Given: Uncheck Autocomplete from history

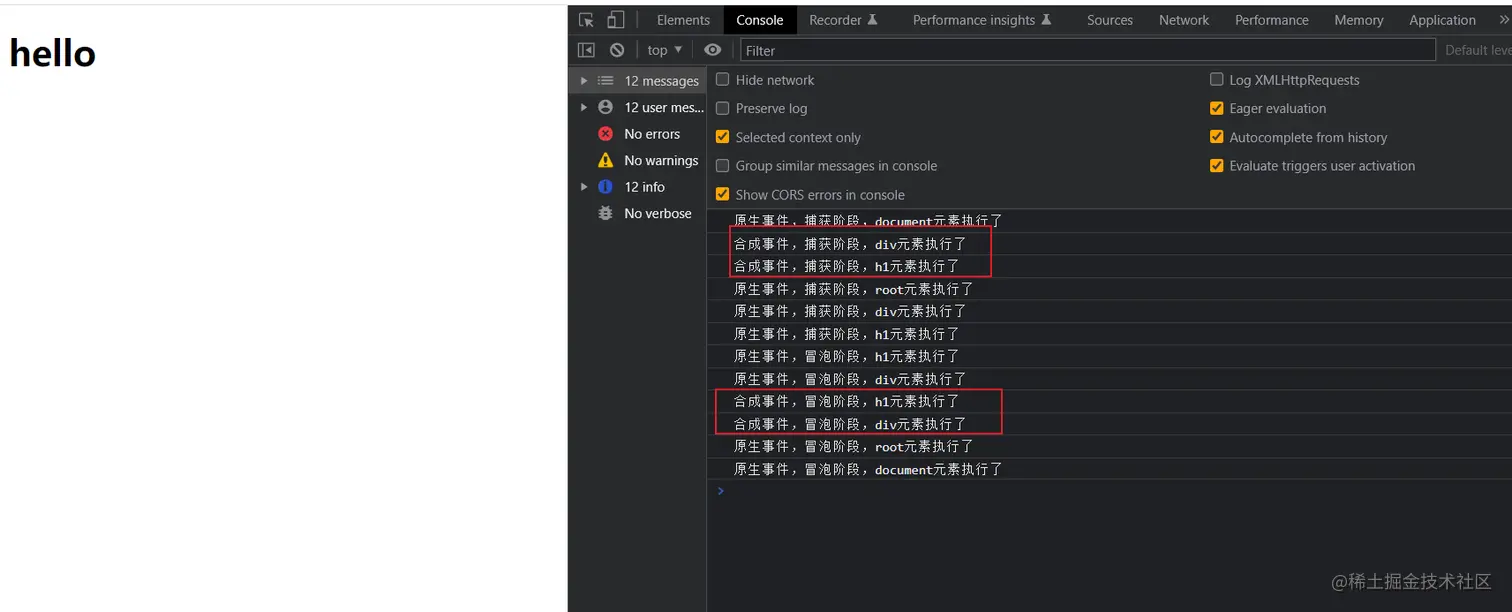Looking at the screenshot, I should [x=1217, y=137].
